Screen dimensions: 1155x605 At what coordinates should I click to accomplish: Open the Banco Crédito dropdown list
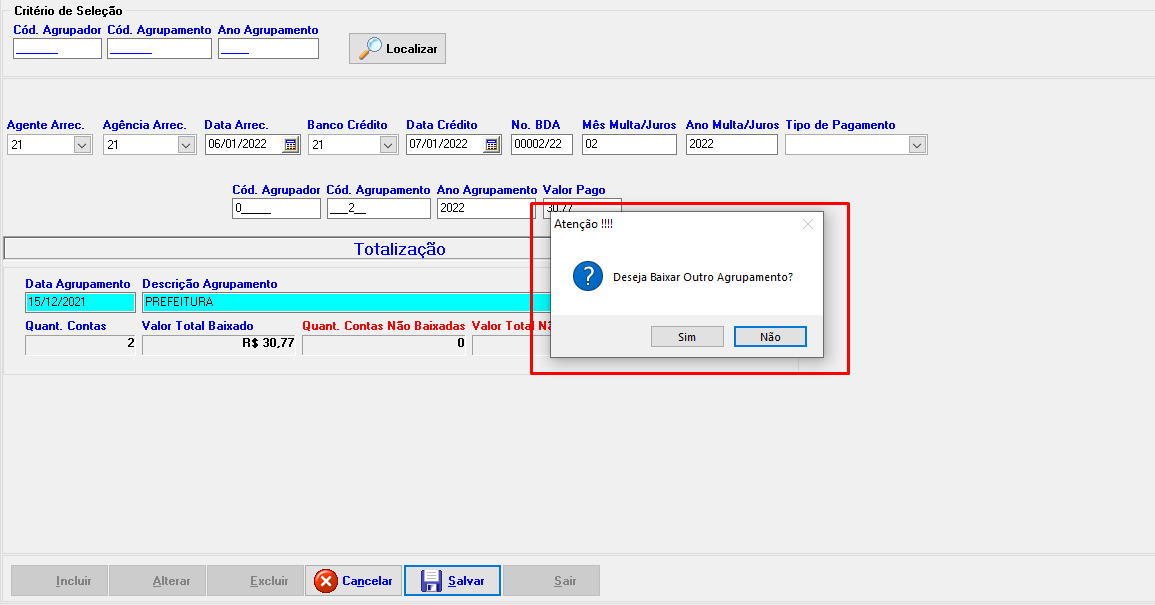[388, 145]
